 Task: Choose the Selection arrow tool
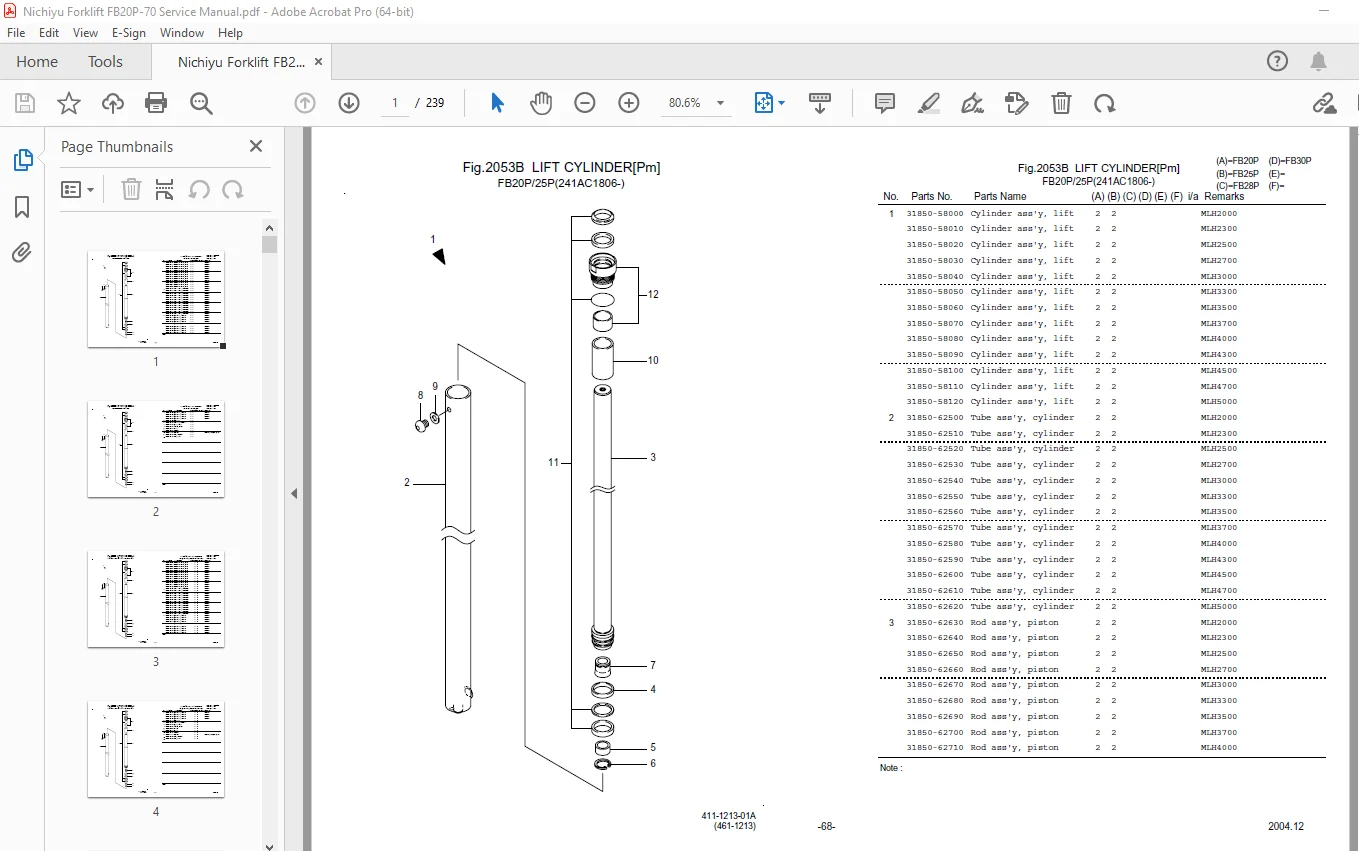(497, 103)
